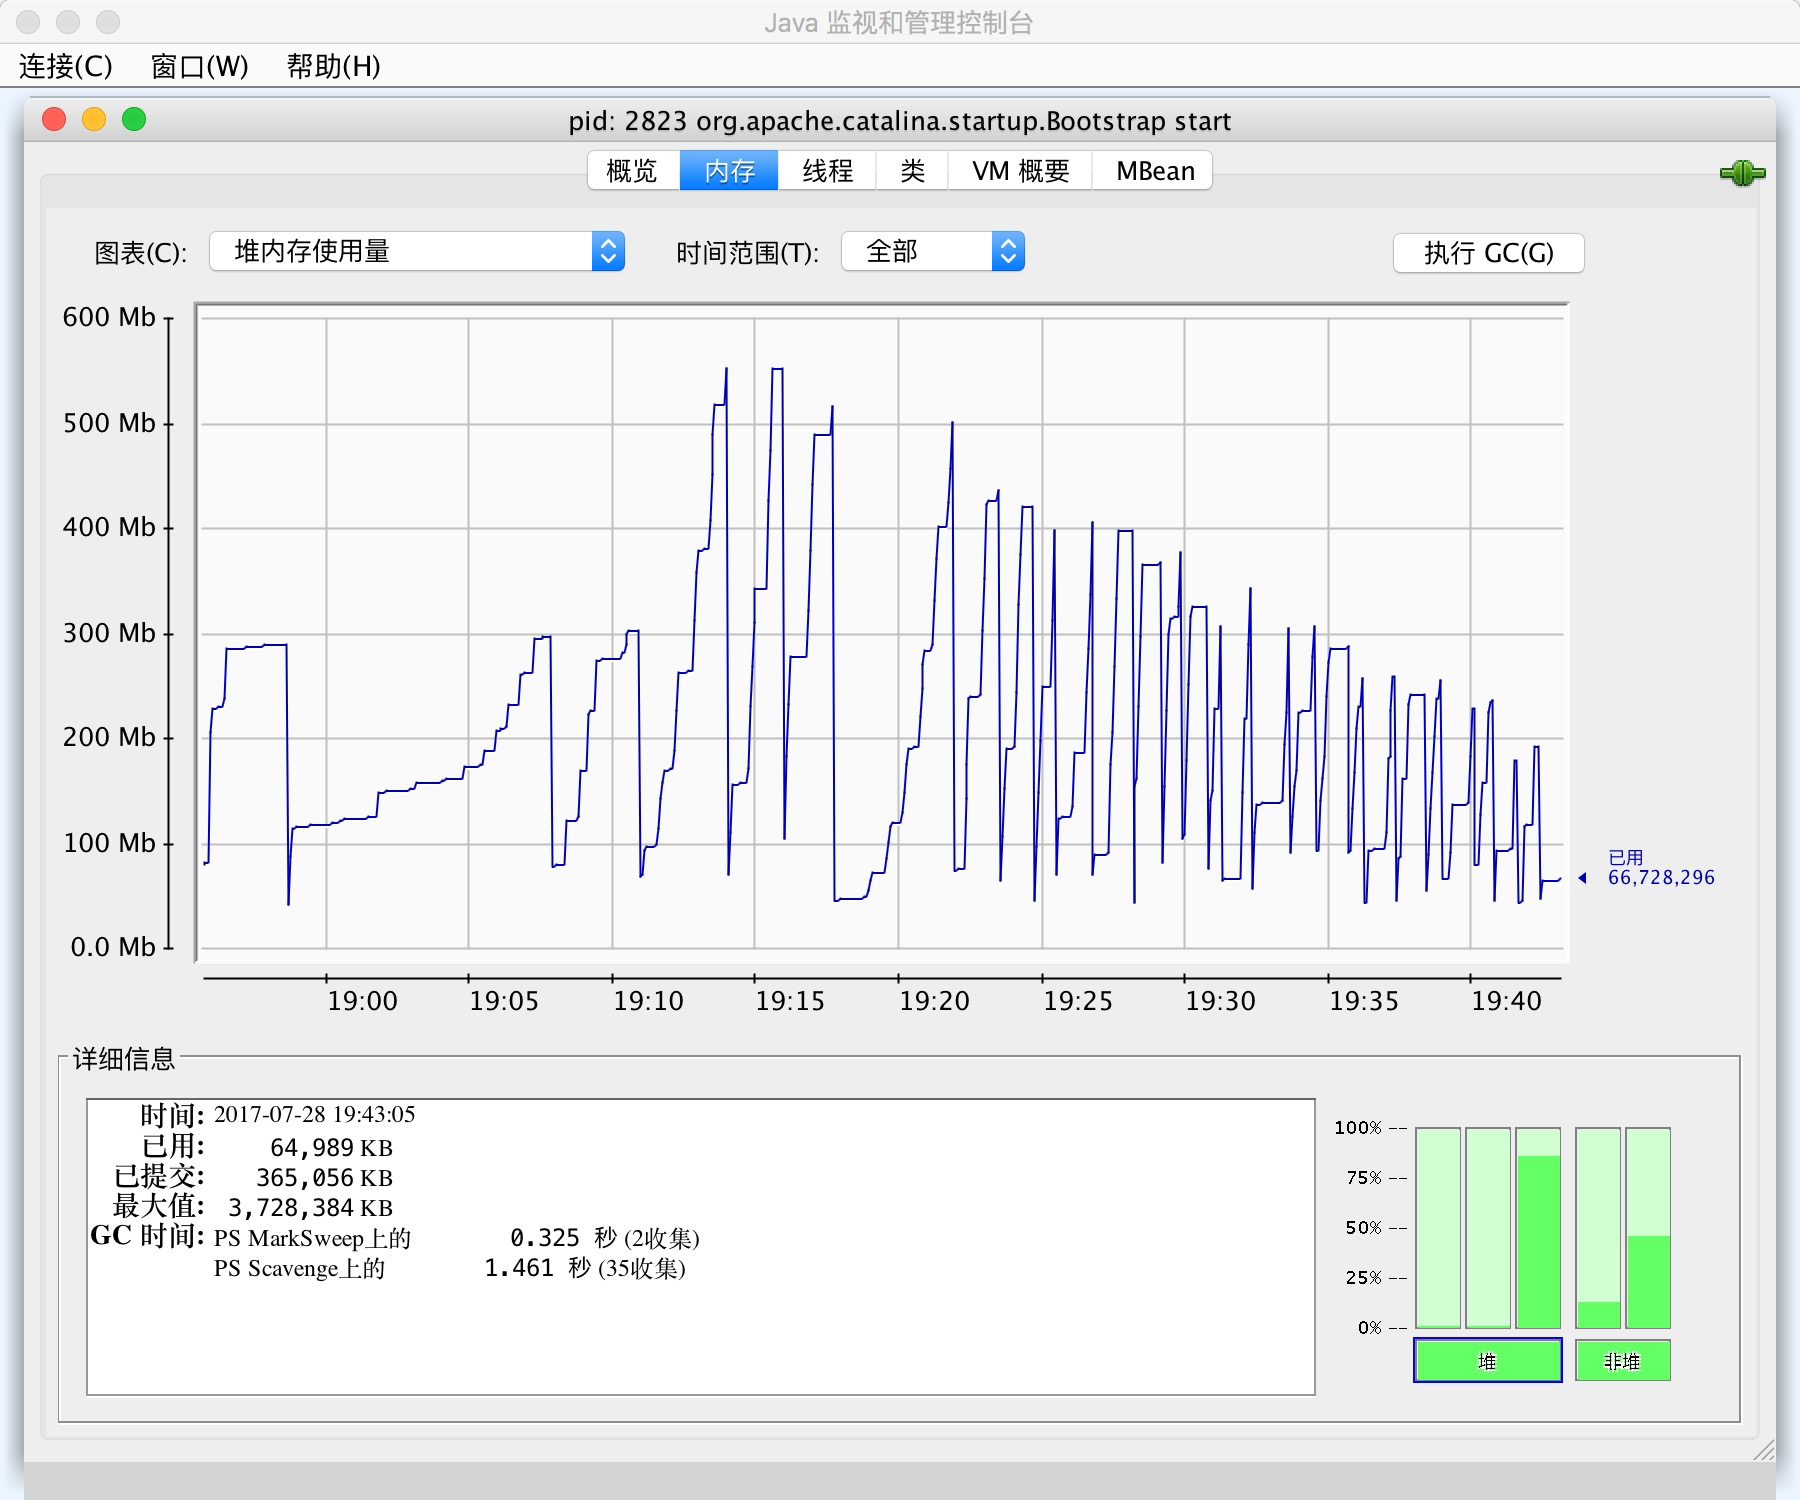Open the 类 tab
This screenshot has width=1800, height=1500.
coord(912,171)
